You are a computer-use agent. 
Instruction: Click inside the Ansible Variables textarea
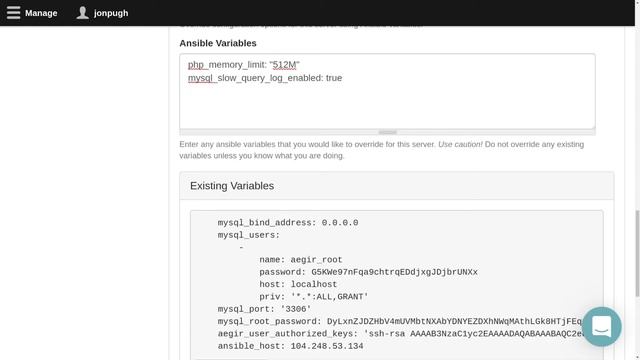[x=387, y=91]
